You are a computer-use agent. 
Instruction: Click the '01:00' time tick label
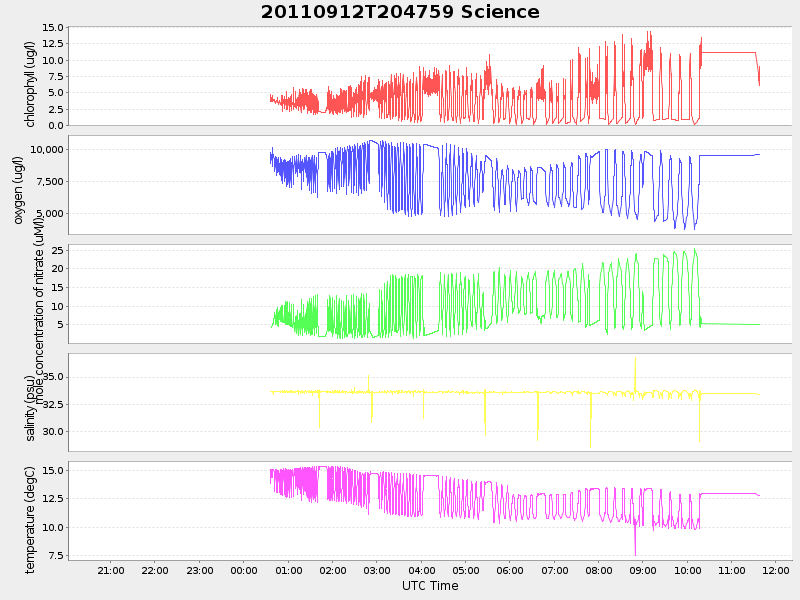tap(288, 570)
